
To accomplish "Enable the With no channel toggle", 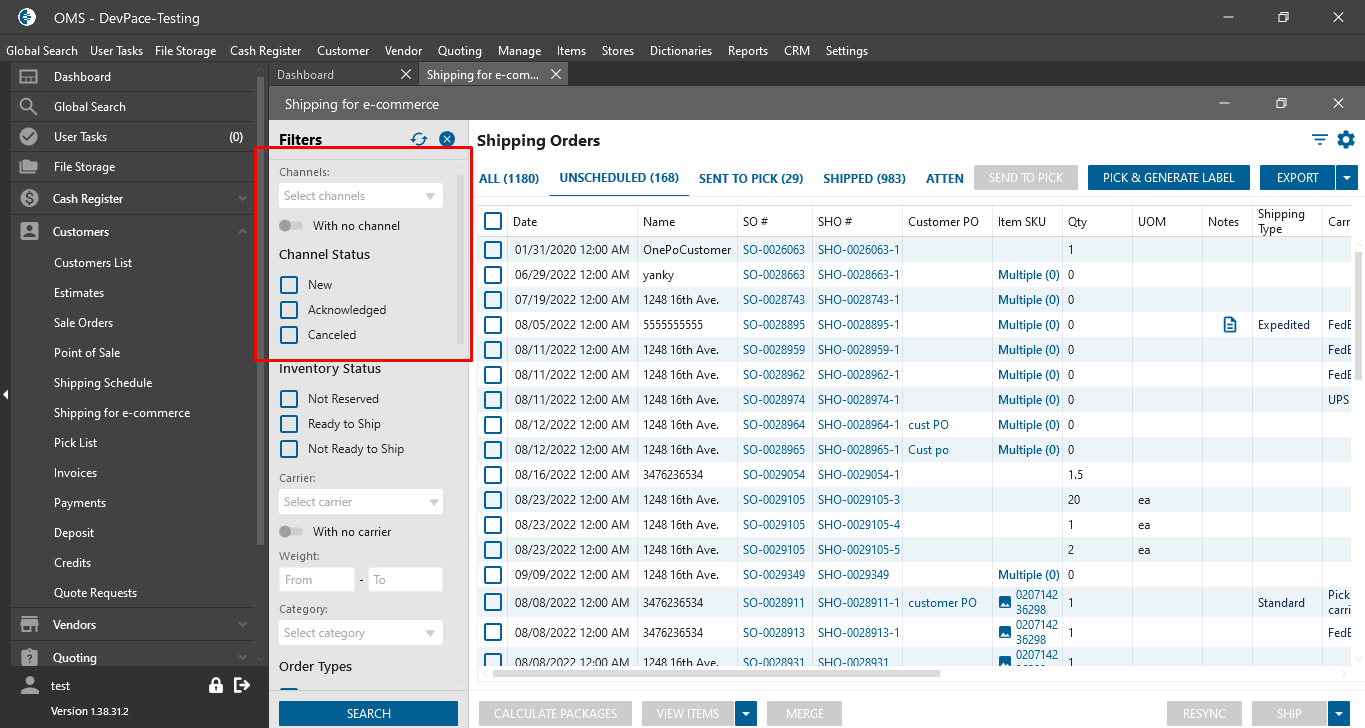I will [291, 226].
